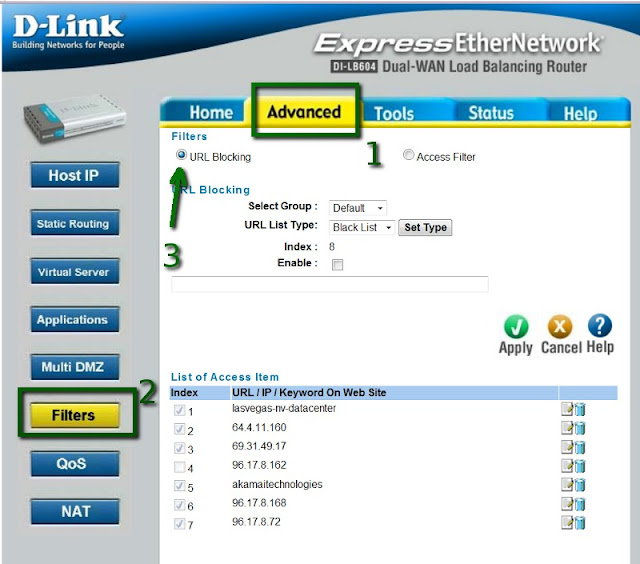The height and width of the screenshot is (564, 640).
Task: Click the akamaitechnologies list entry text
Action: 277,484
